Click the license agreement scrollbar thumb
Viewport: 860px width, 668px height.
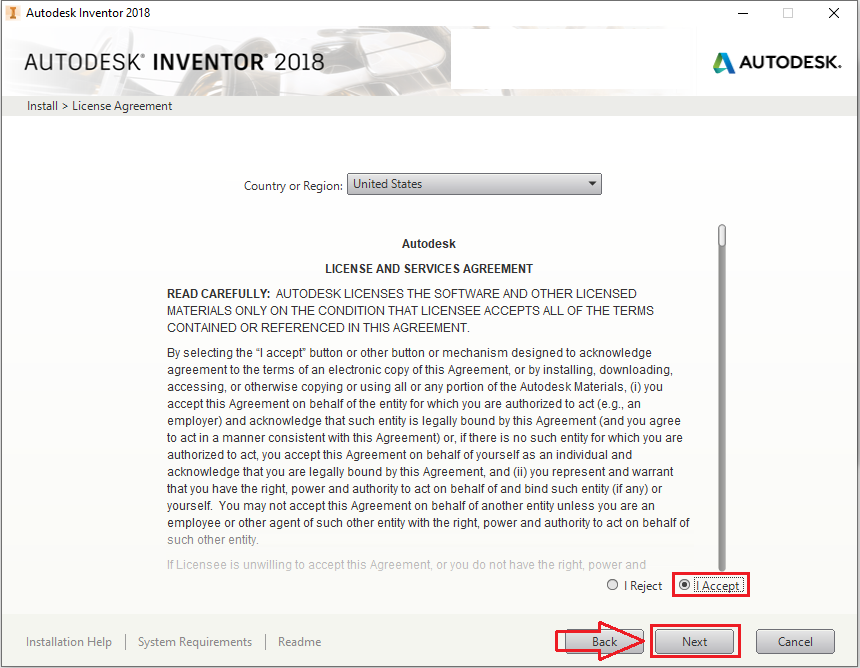pyautogui.click(x=722, y=235)
